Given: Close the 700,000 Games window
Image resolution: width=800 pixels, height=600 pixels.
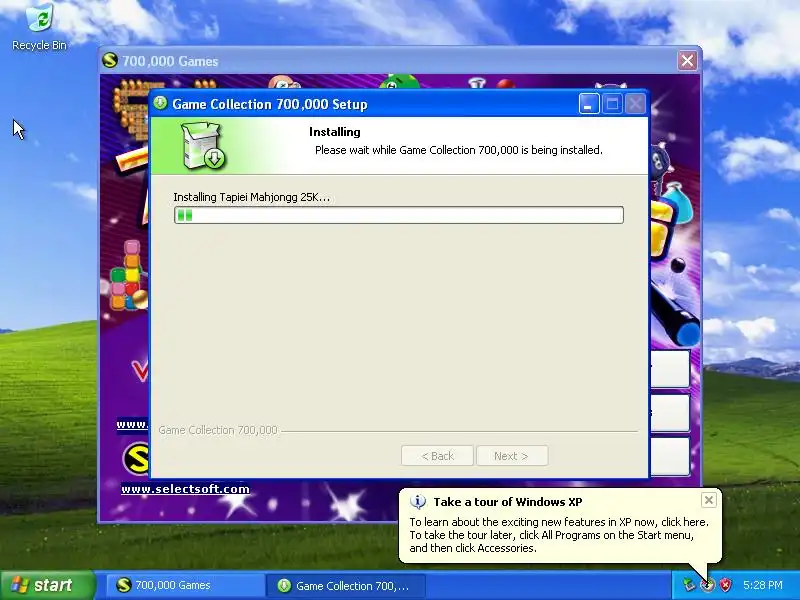Looking at the screenshot, I should pos(687,61).
